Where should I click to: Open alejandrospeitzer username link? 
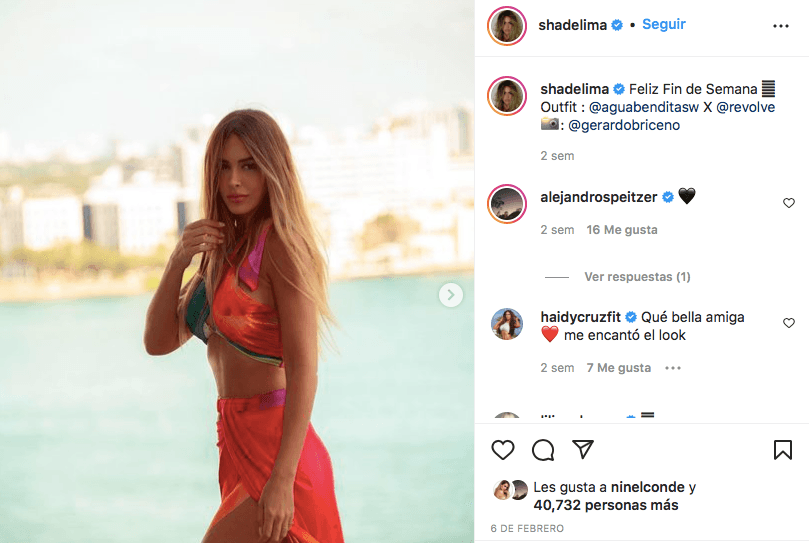click(598, 197)
